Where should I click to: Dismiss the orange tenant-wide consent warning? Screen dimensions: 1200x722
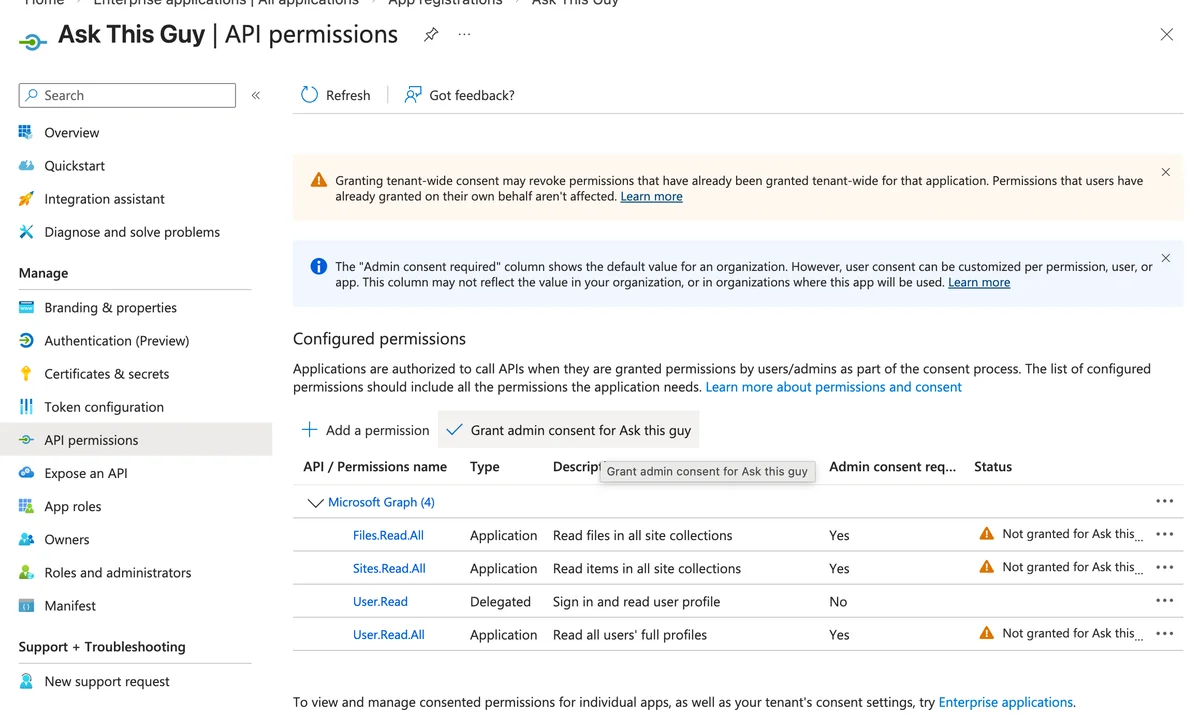point(1165,172)
